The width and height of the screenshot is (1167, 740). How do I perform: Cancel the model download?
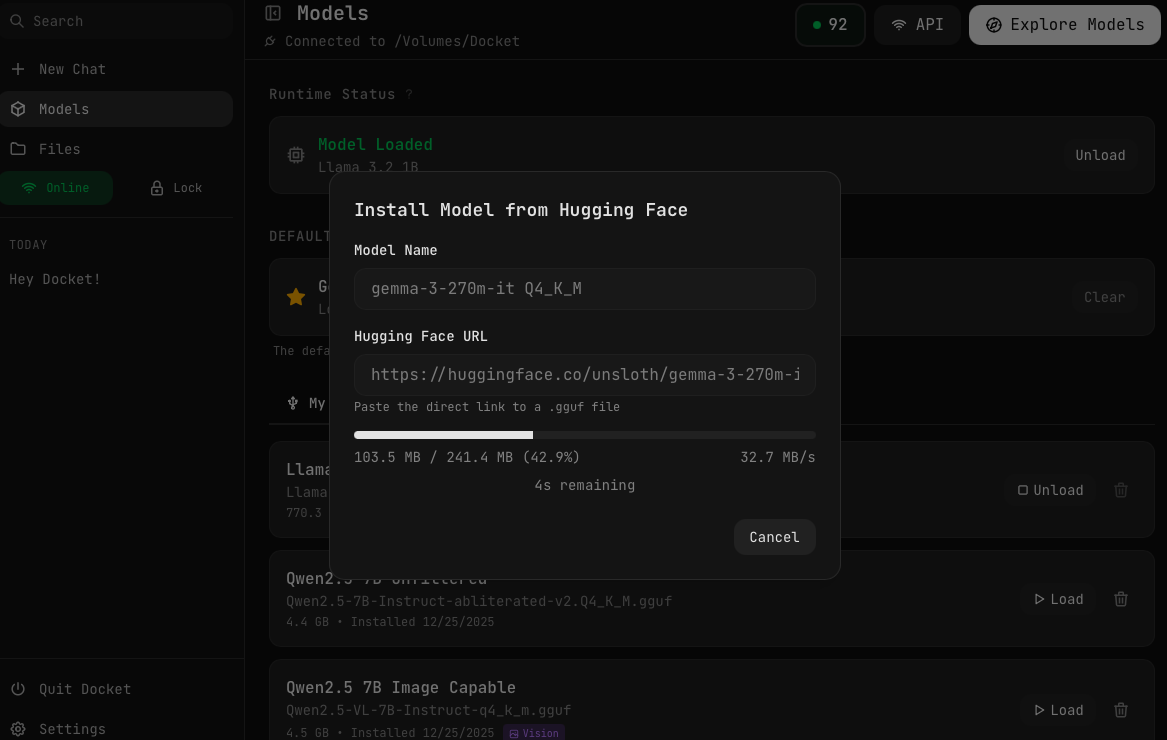[x=774, y=537]
